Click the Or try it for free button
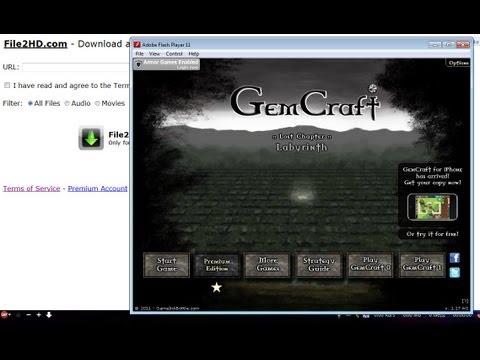 point(432,234)
